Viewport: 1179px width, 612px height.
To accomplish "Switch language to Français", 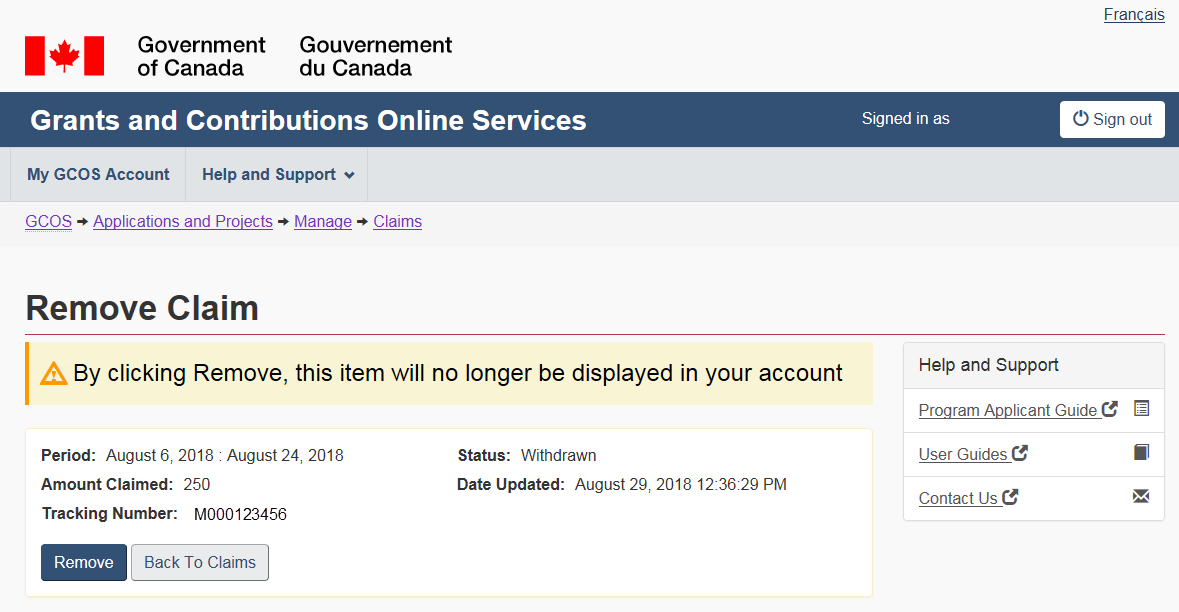I will [x=1134, y=15].
